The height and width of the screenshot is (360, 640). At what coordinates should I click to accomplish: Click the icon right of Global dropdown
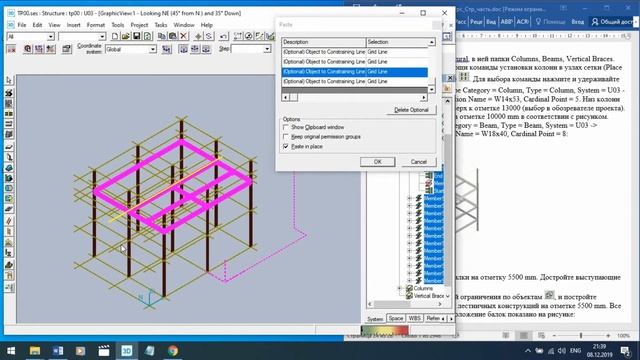(x=167, y=49)
